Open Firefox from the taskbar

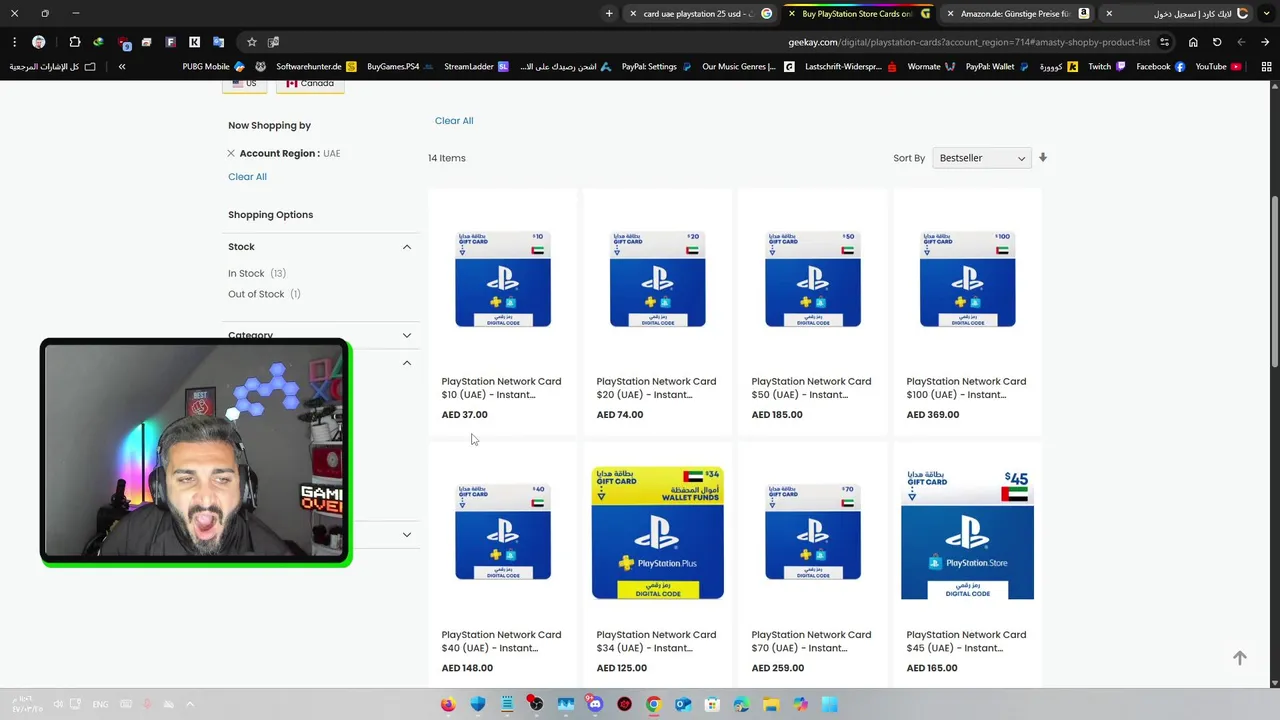448,704
